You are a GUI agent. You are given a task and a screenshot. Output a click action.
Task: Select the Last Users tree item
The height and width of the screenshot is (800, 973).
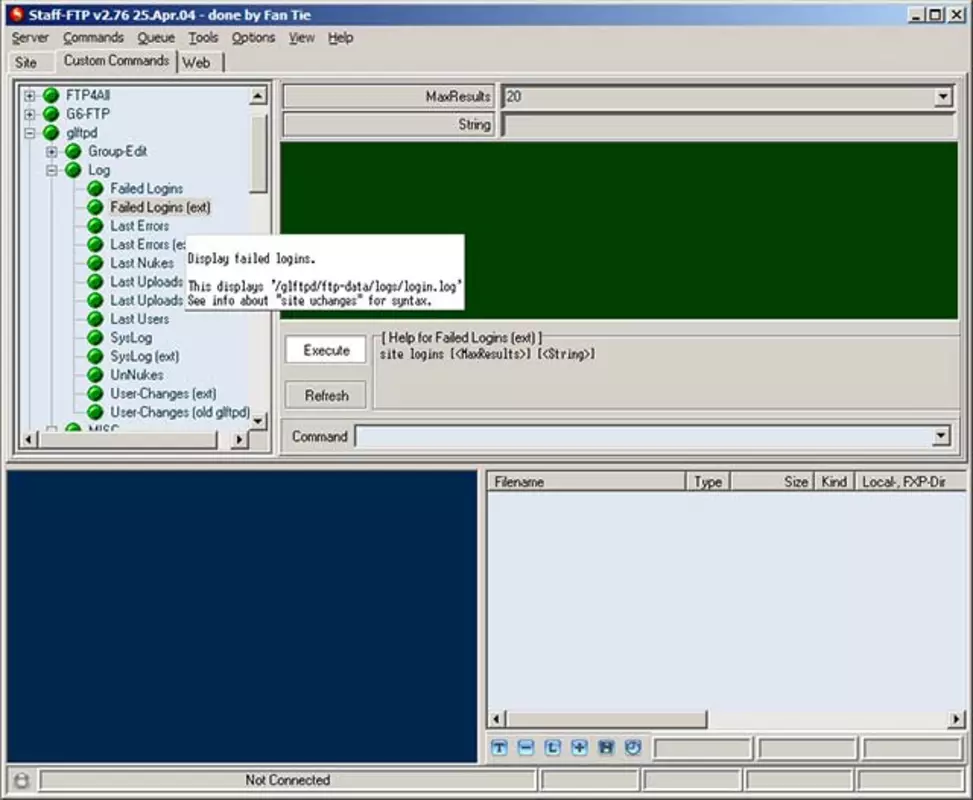point(140,318)
